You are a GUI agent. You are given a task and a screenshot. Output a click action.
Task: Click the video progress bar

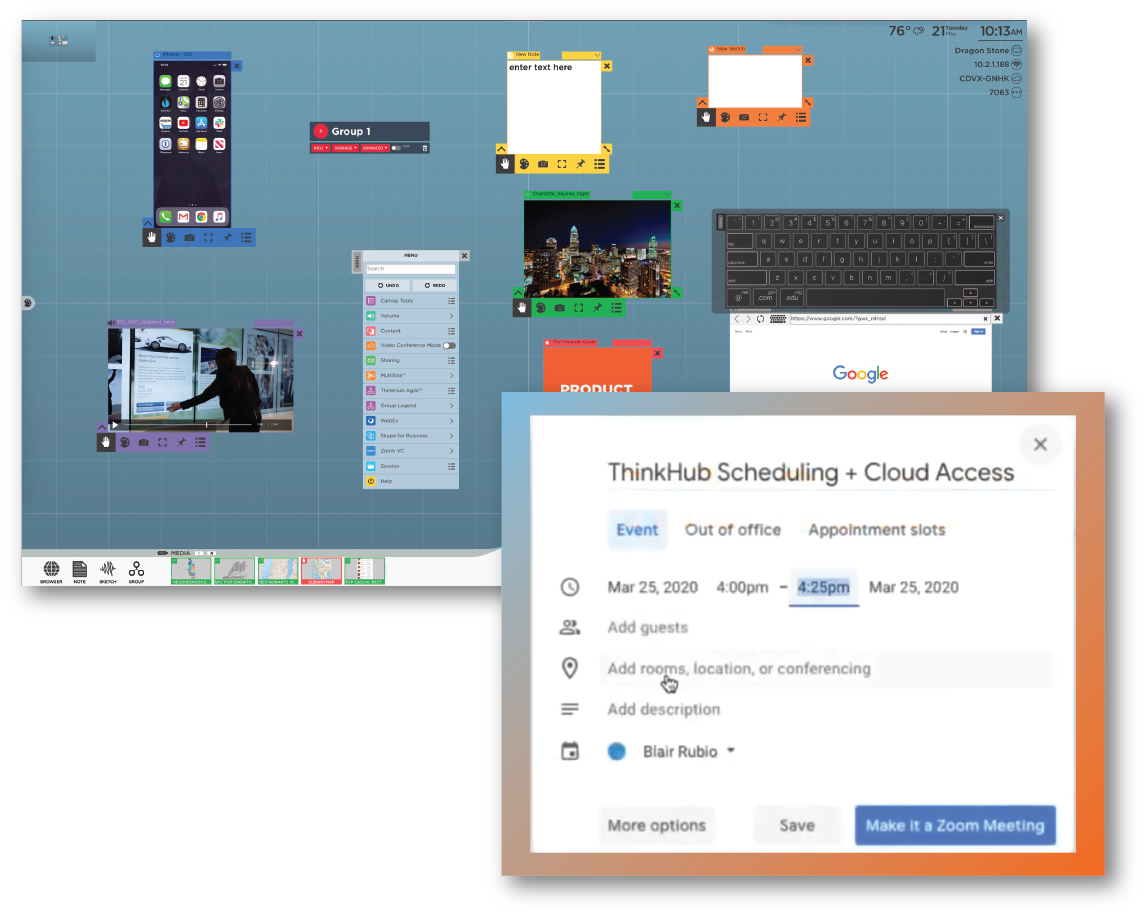pos(189,424)
